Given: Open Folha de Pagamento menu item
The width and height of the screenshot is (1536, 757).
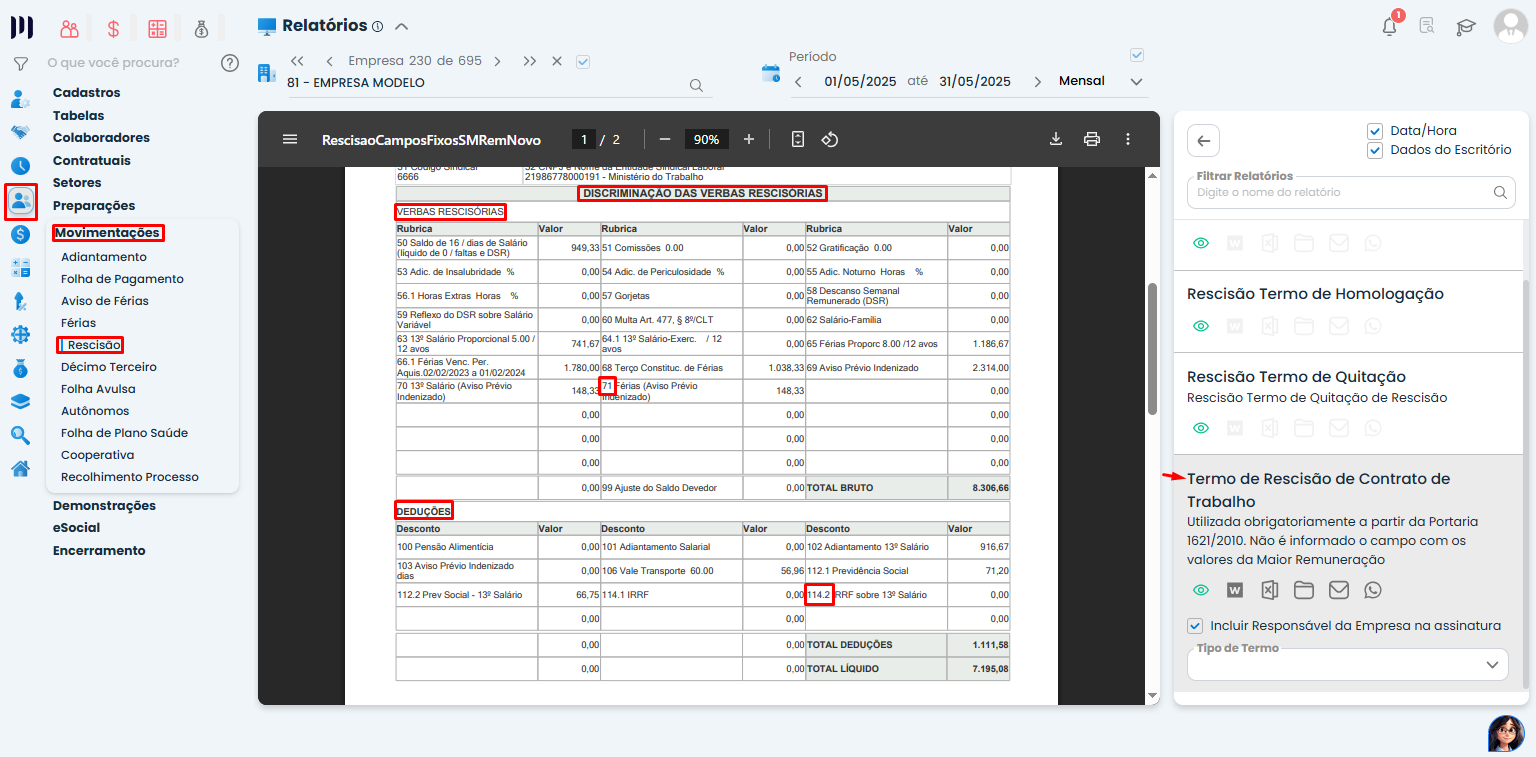Looking at the screenshot, I should [122, 279].
